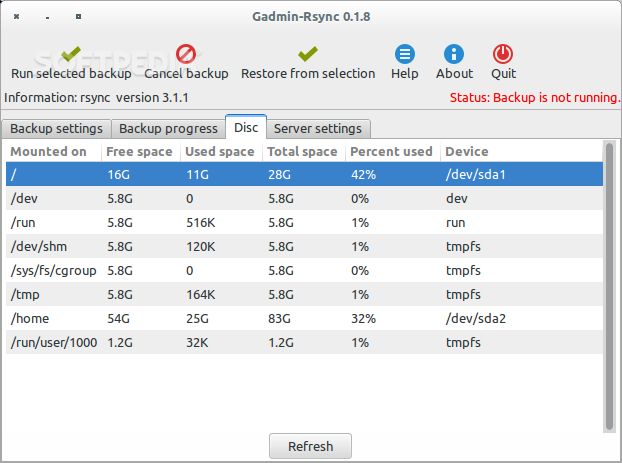
Task: Sort by the Percent used column header
Action: (x=393, y=152)
